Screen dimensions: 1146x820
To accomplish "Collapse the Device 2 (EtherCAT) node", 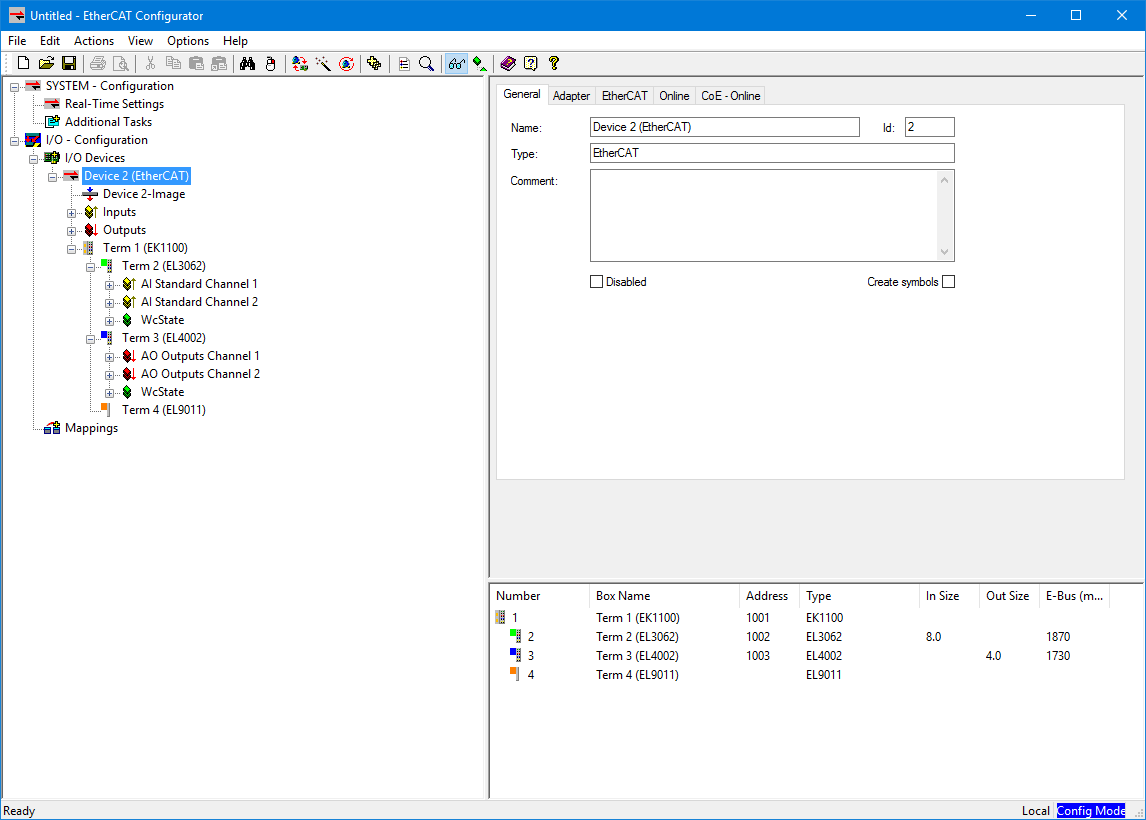I will (x=52, y=177).
